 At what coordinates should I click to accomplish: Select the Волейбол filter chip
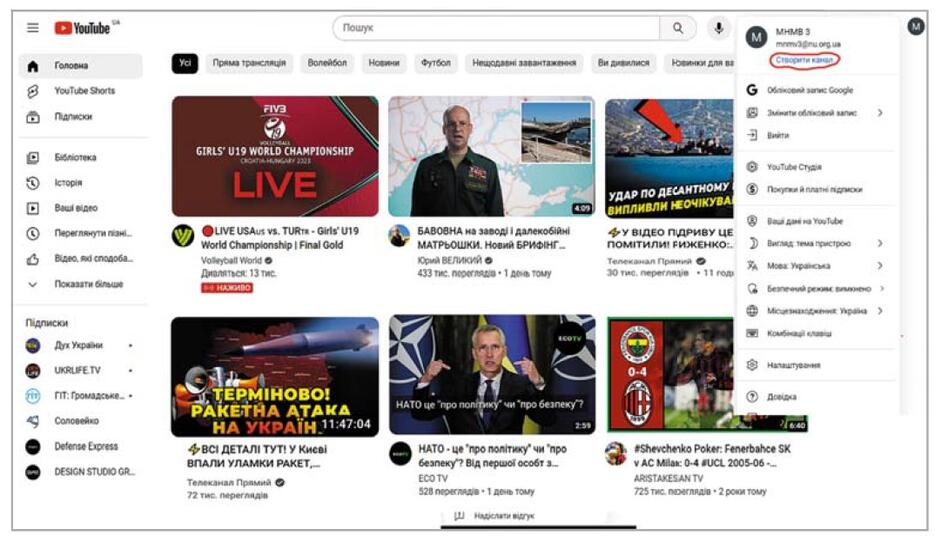click(x=327, y=63)
